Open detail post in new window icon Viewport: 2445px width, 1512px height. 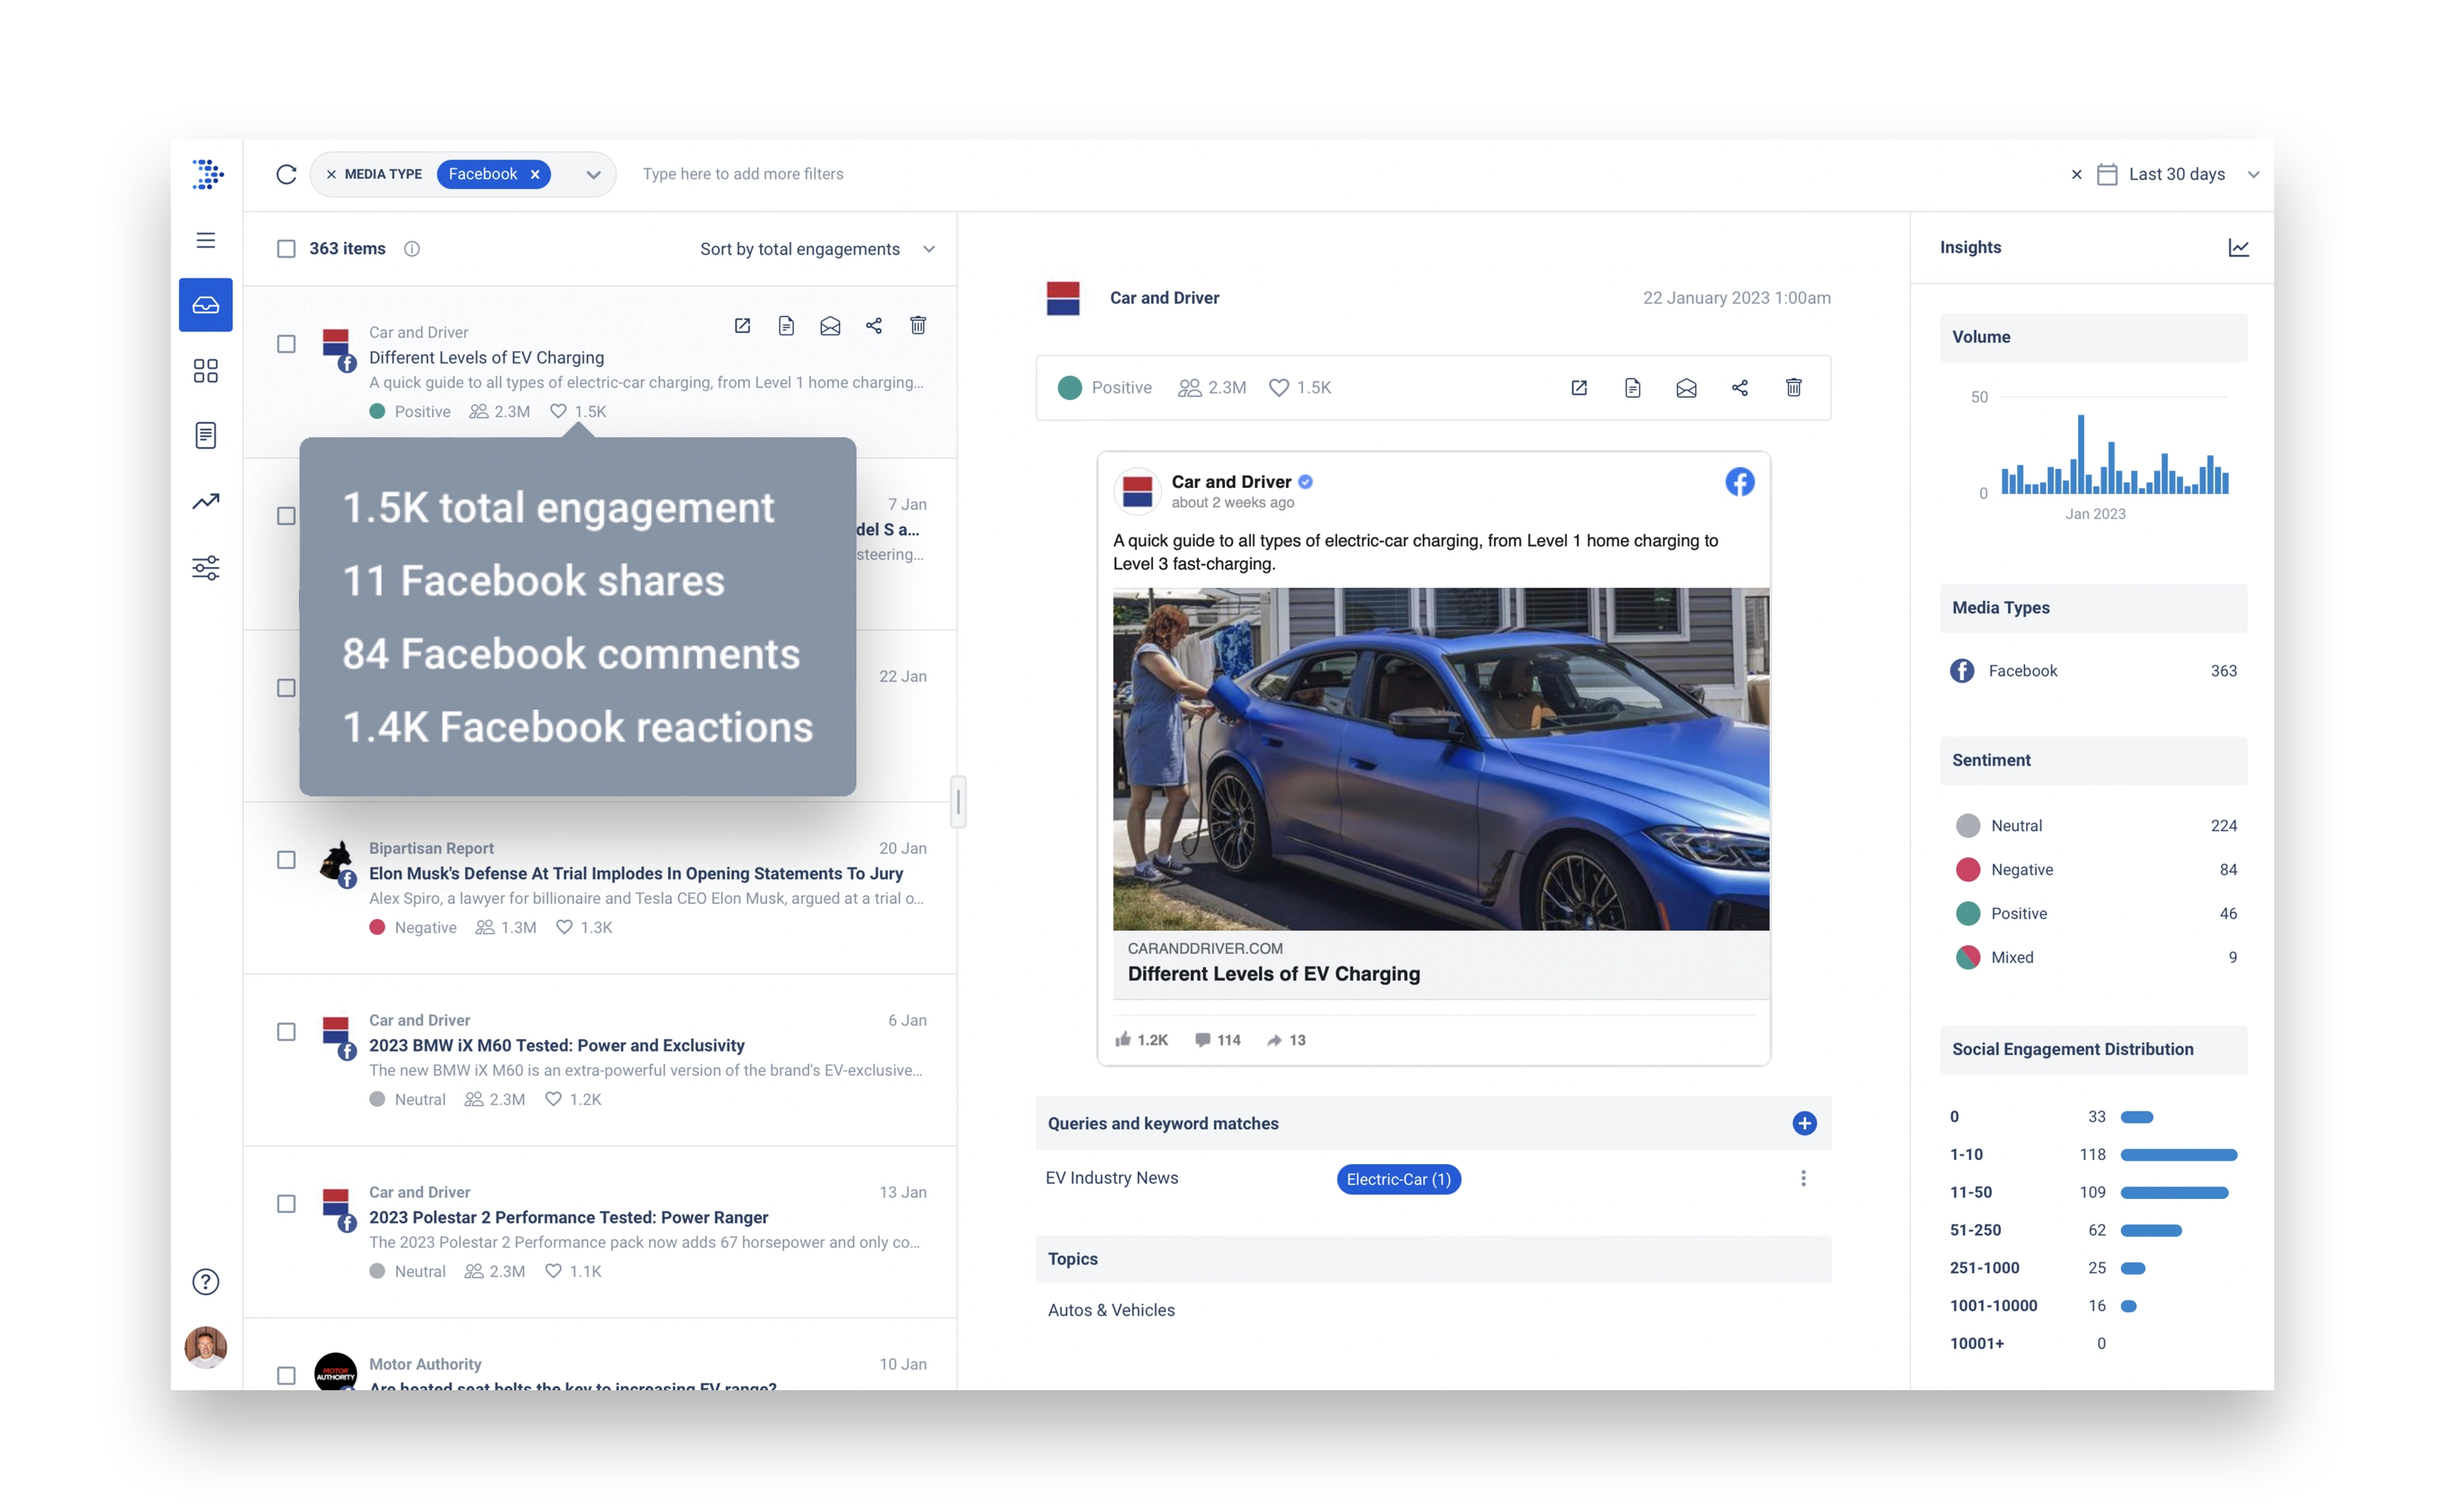pos(1579,388)
